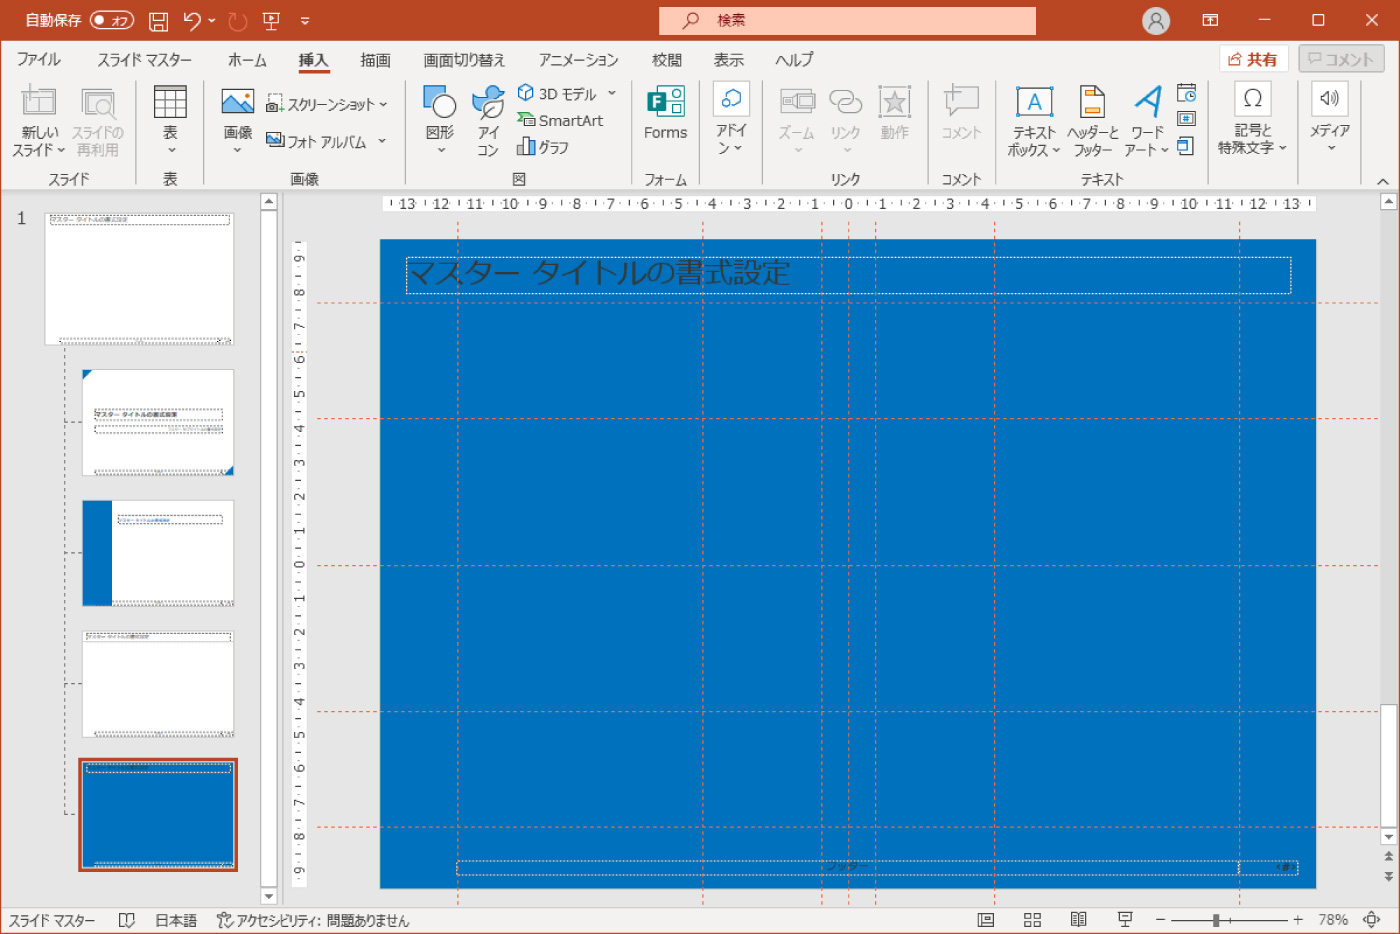The height and width of the screenshot is (934, 1400).
Task: Insert a SmartArt graphic
Action: tap(560, 120)
